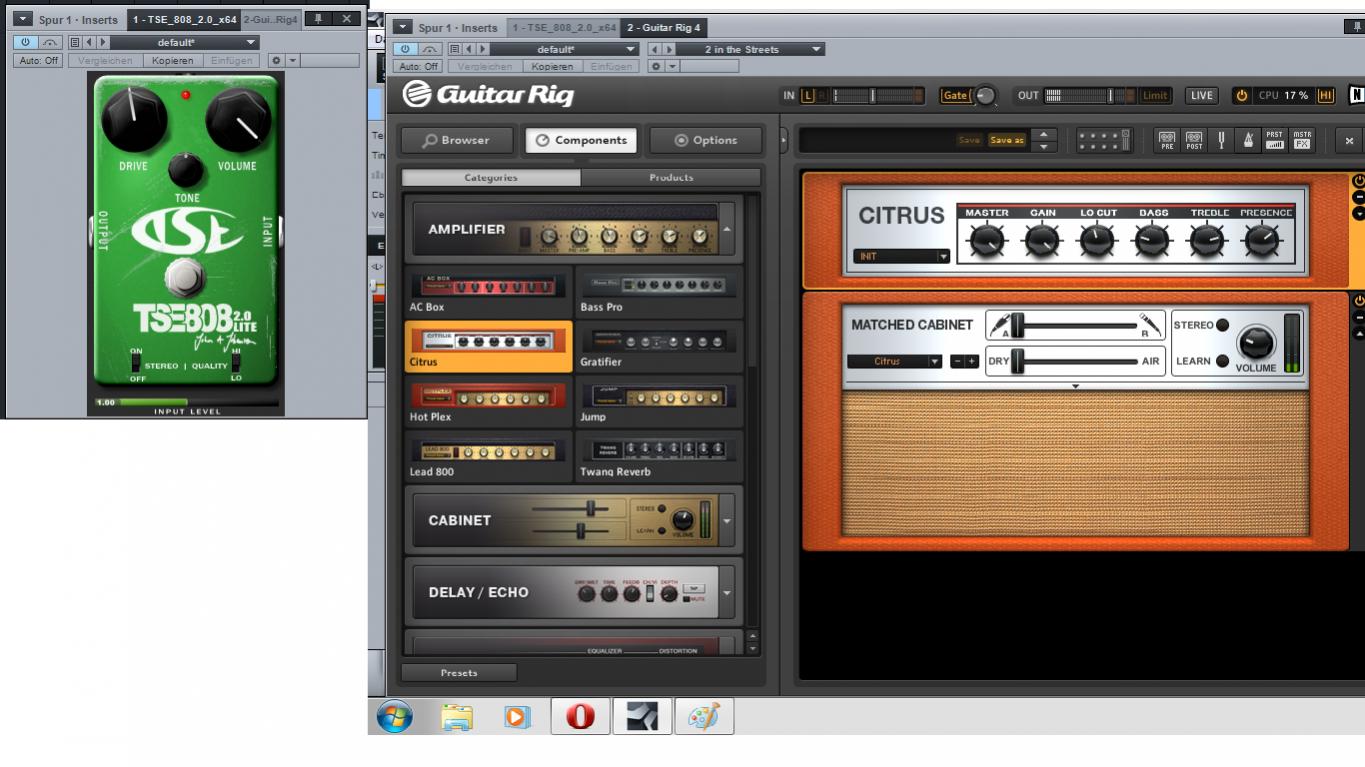Select the Jump amplifier

click(659, 402)
